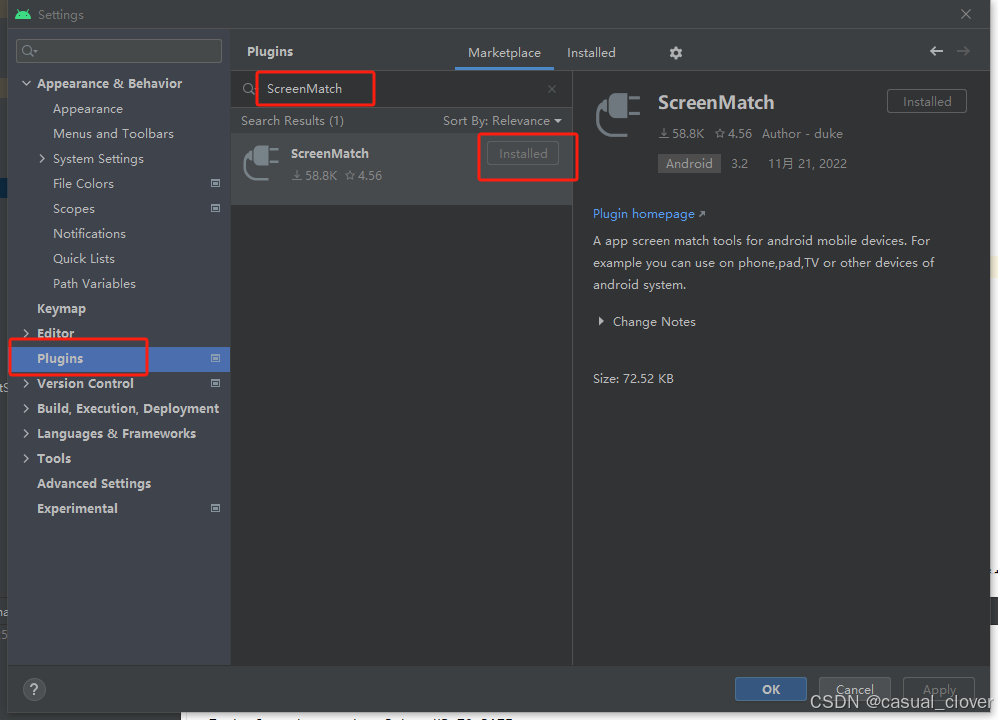Click the Cancel button
This screenshot has width=998, height=720.
point(854,689)
